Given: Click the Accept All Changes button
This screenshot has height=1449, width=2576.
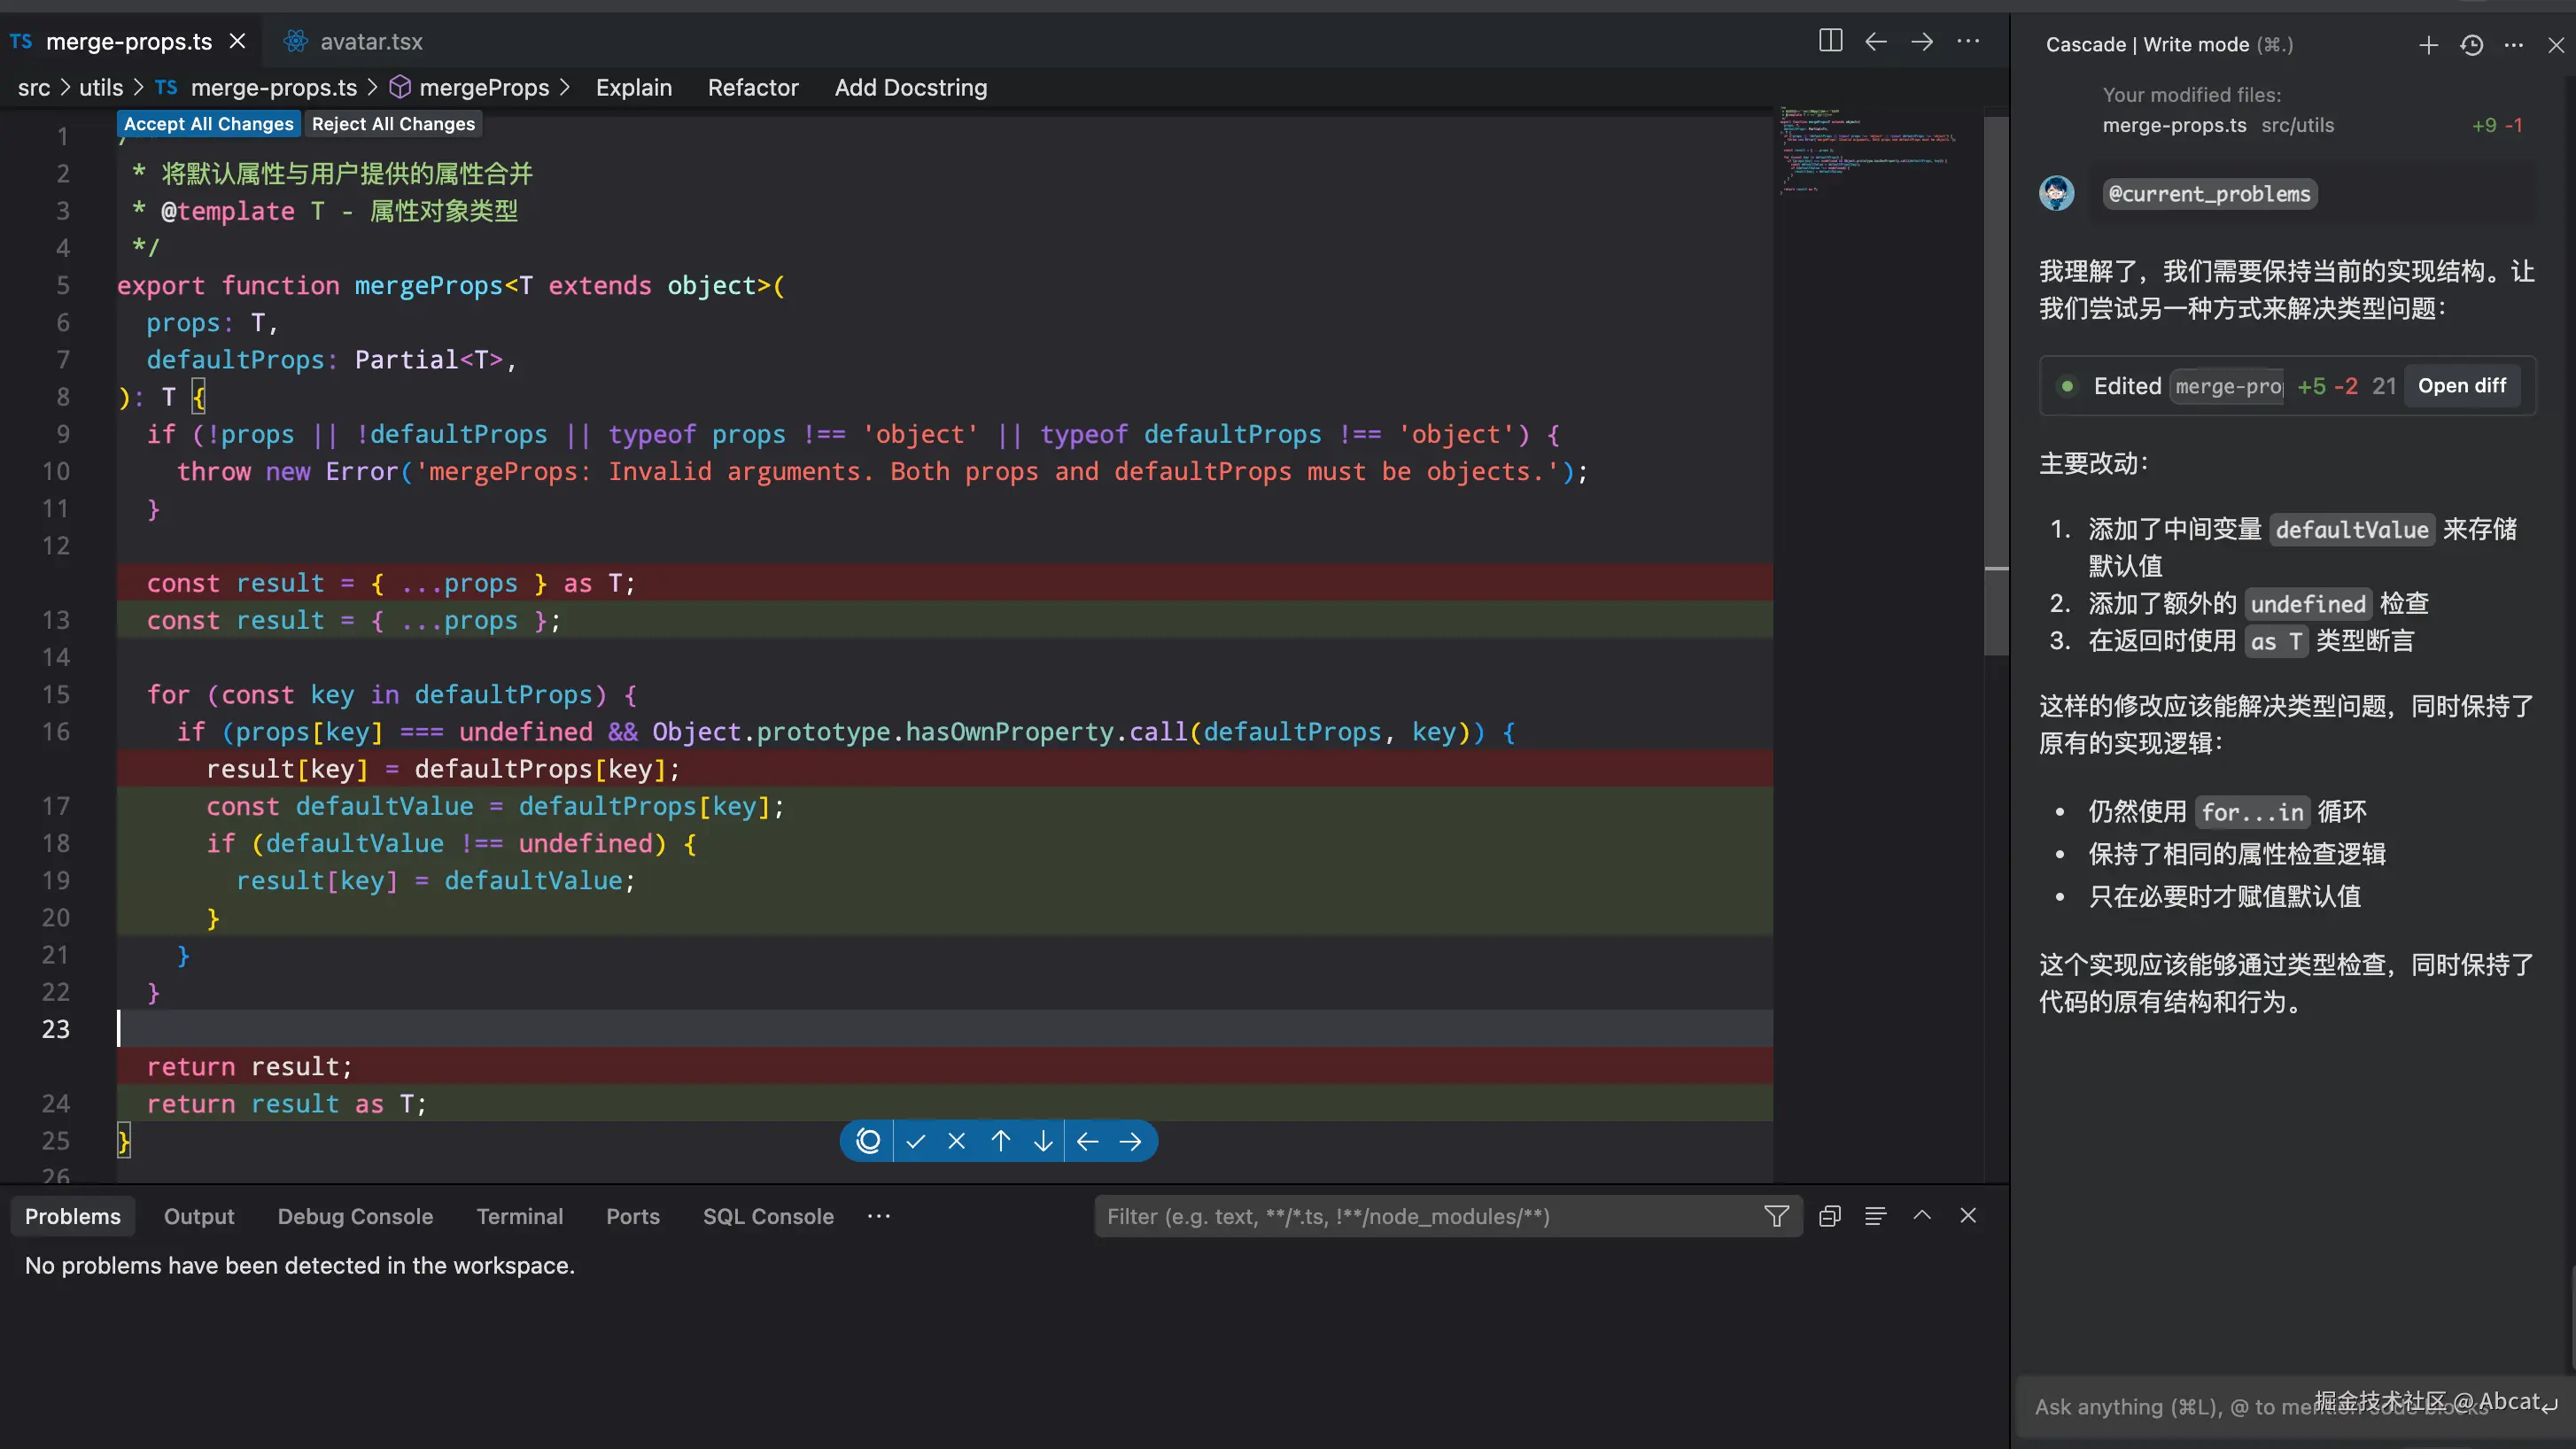Looking at the screenshot, I should pos(208,124).
